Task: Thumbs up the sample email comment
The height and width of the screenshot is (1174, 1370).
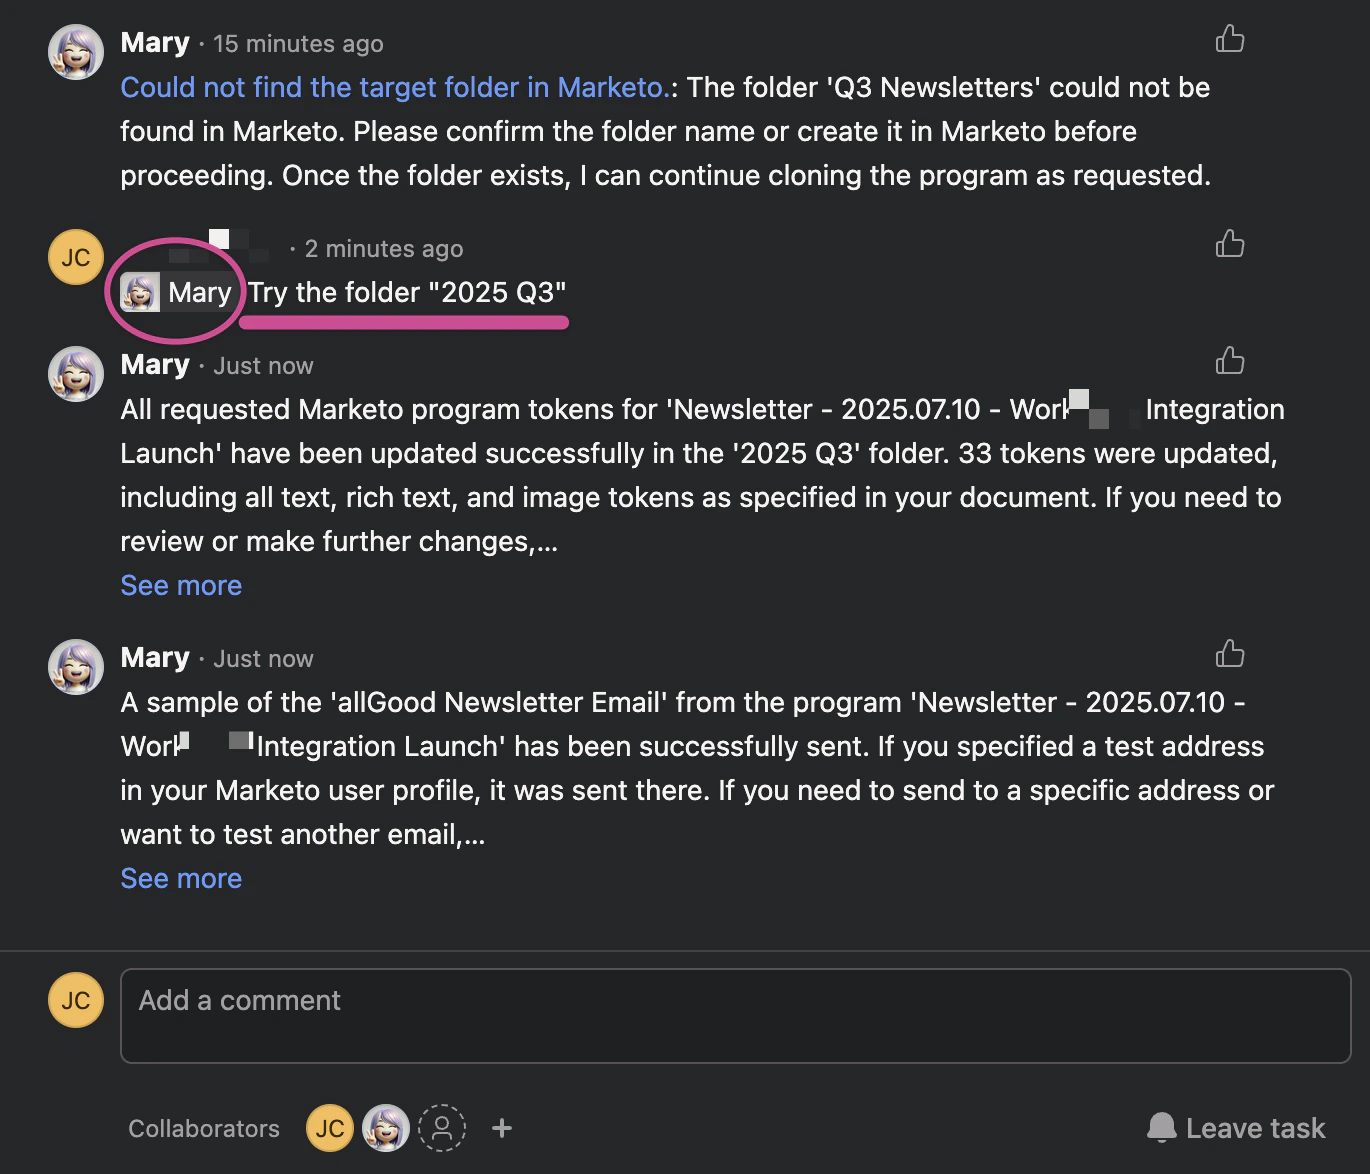Action: click(x=1229, y=654)
